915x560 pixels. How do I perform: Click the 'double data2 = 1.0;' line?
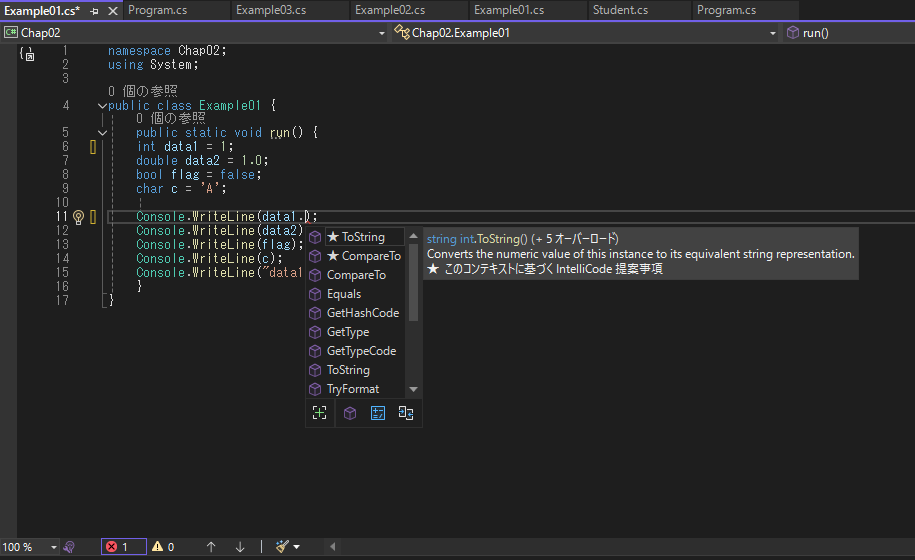[202, 161]
